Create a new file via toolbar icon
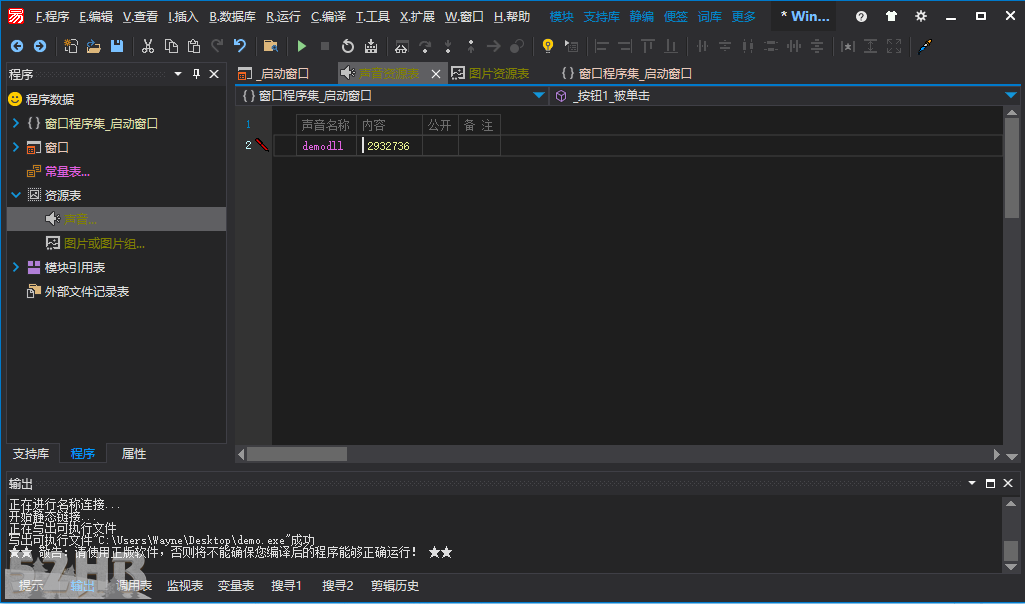 coord(71,46)
